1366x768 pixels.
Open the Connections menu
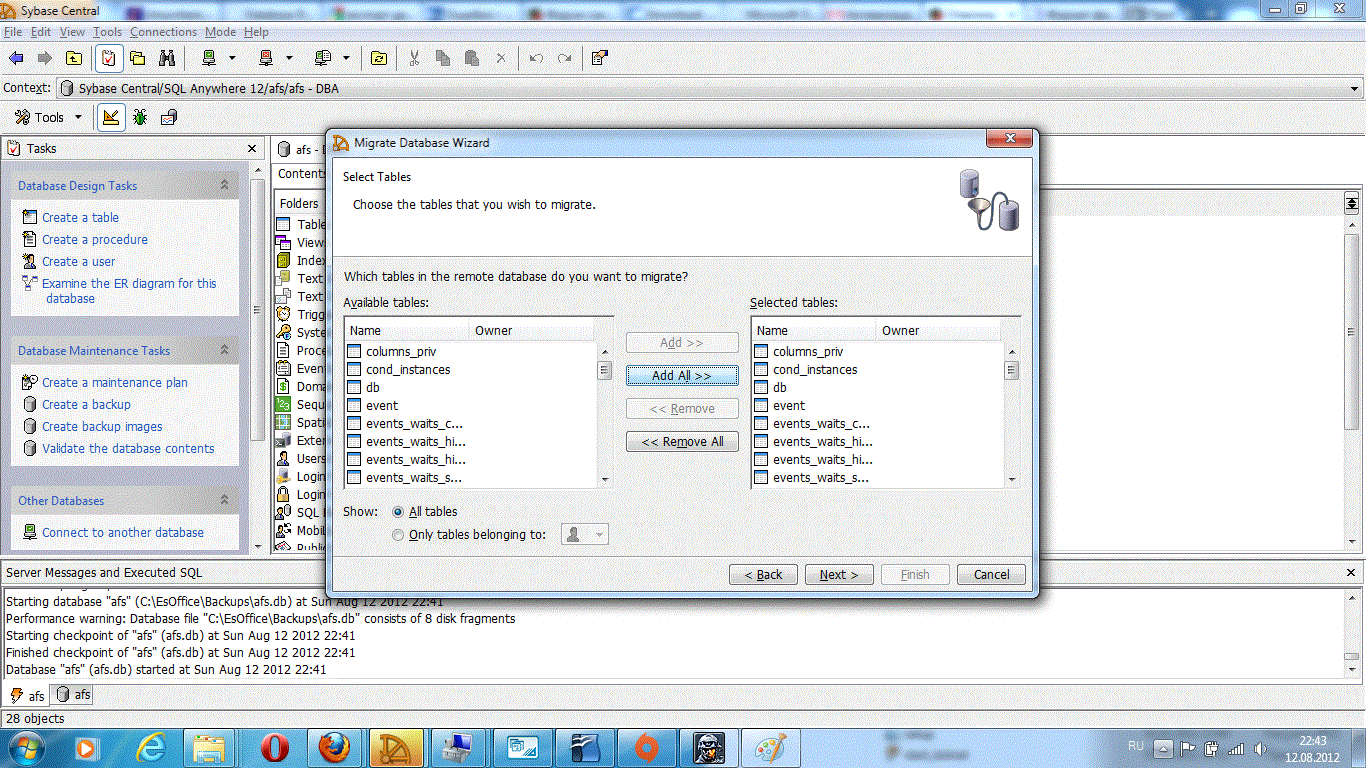[163, 32]
